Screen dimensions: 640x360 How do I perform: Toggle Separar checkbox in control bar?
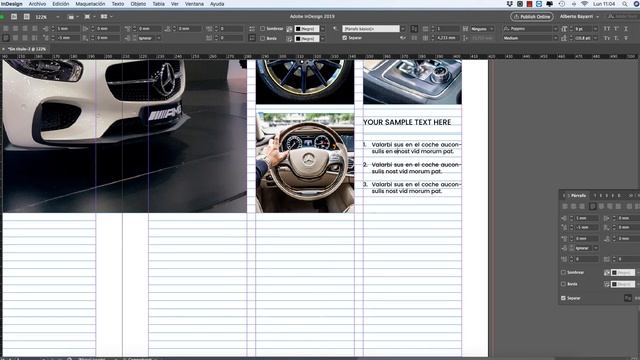345,38
